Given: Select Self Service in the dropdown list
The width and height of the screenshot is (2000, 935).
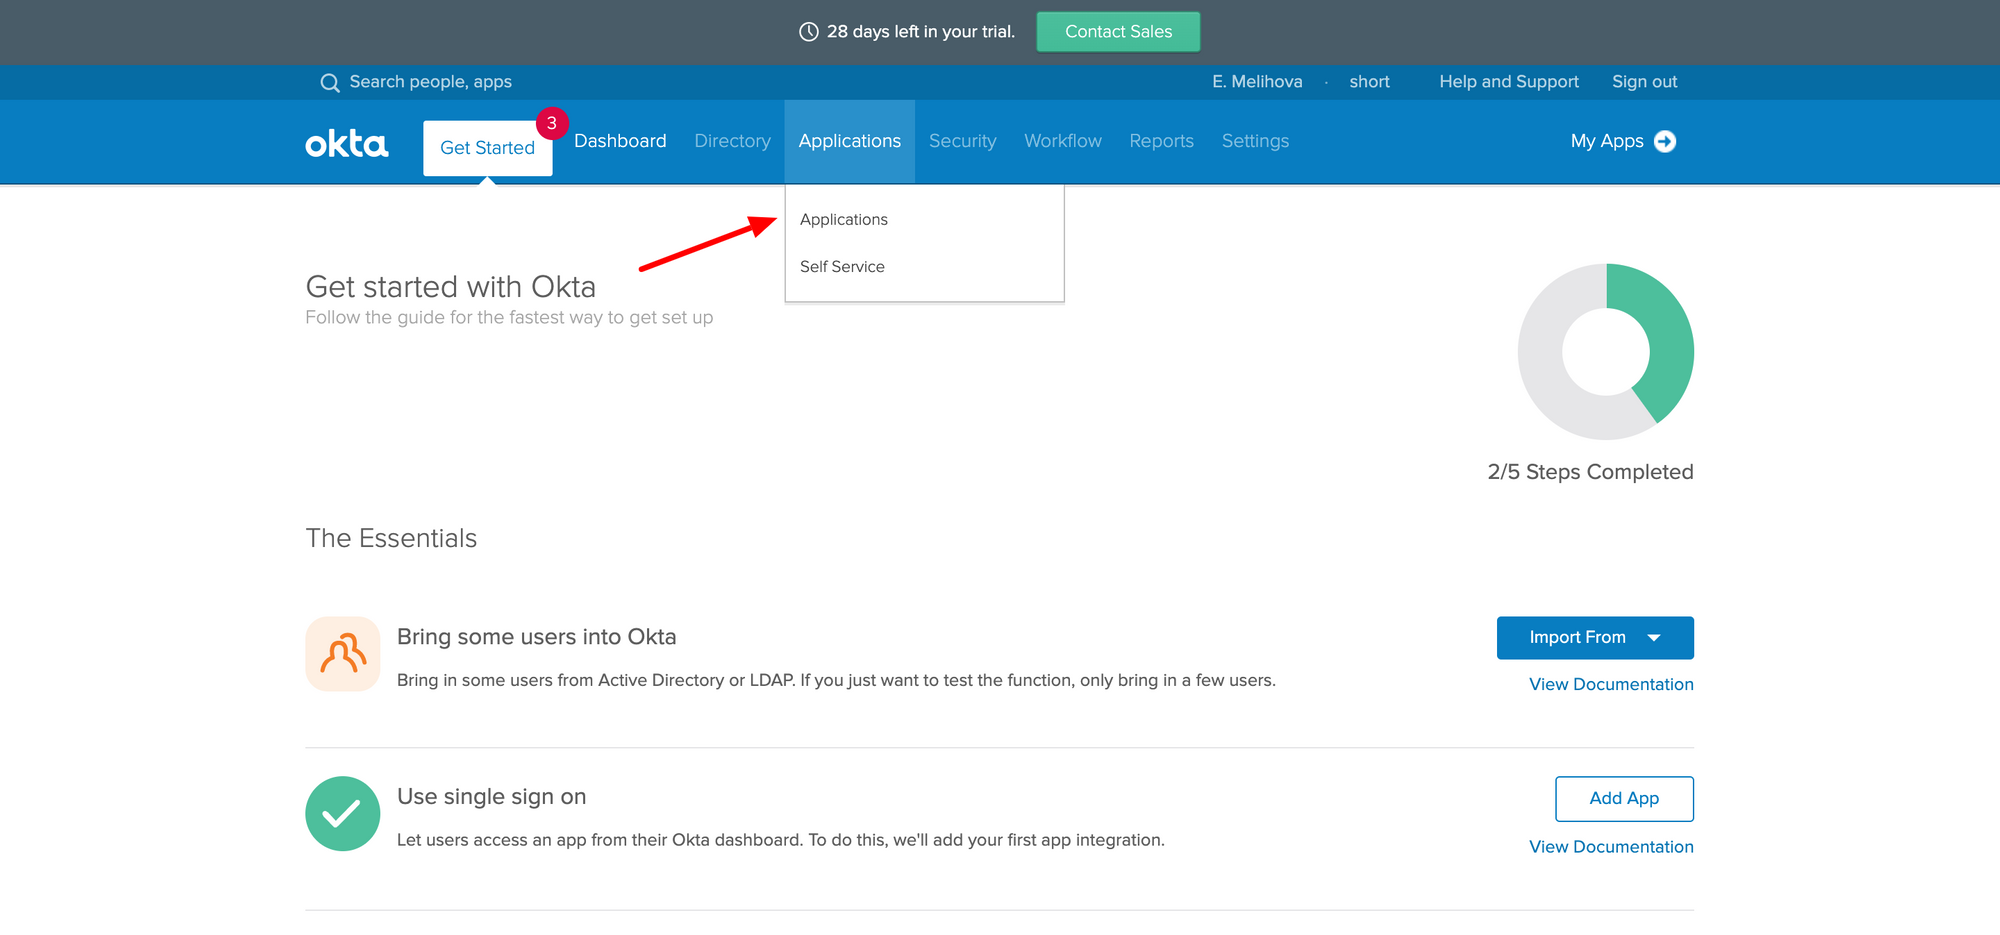Looking at the screenshot, I should coord(842,267).
